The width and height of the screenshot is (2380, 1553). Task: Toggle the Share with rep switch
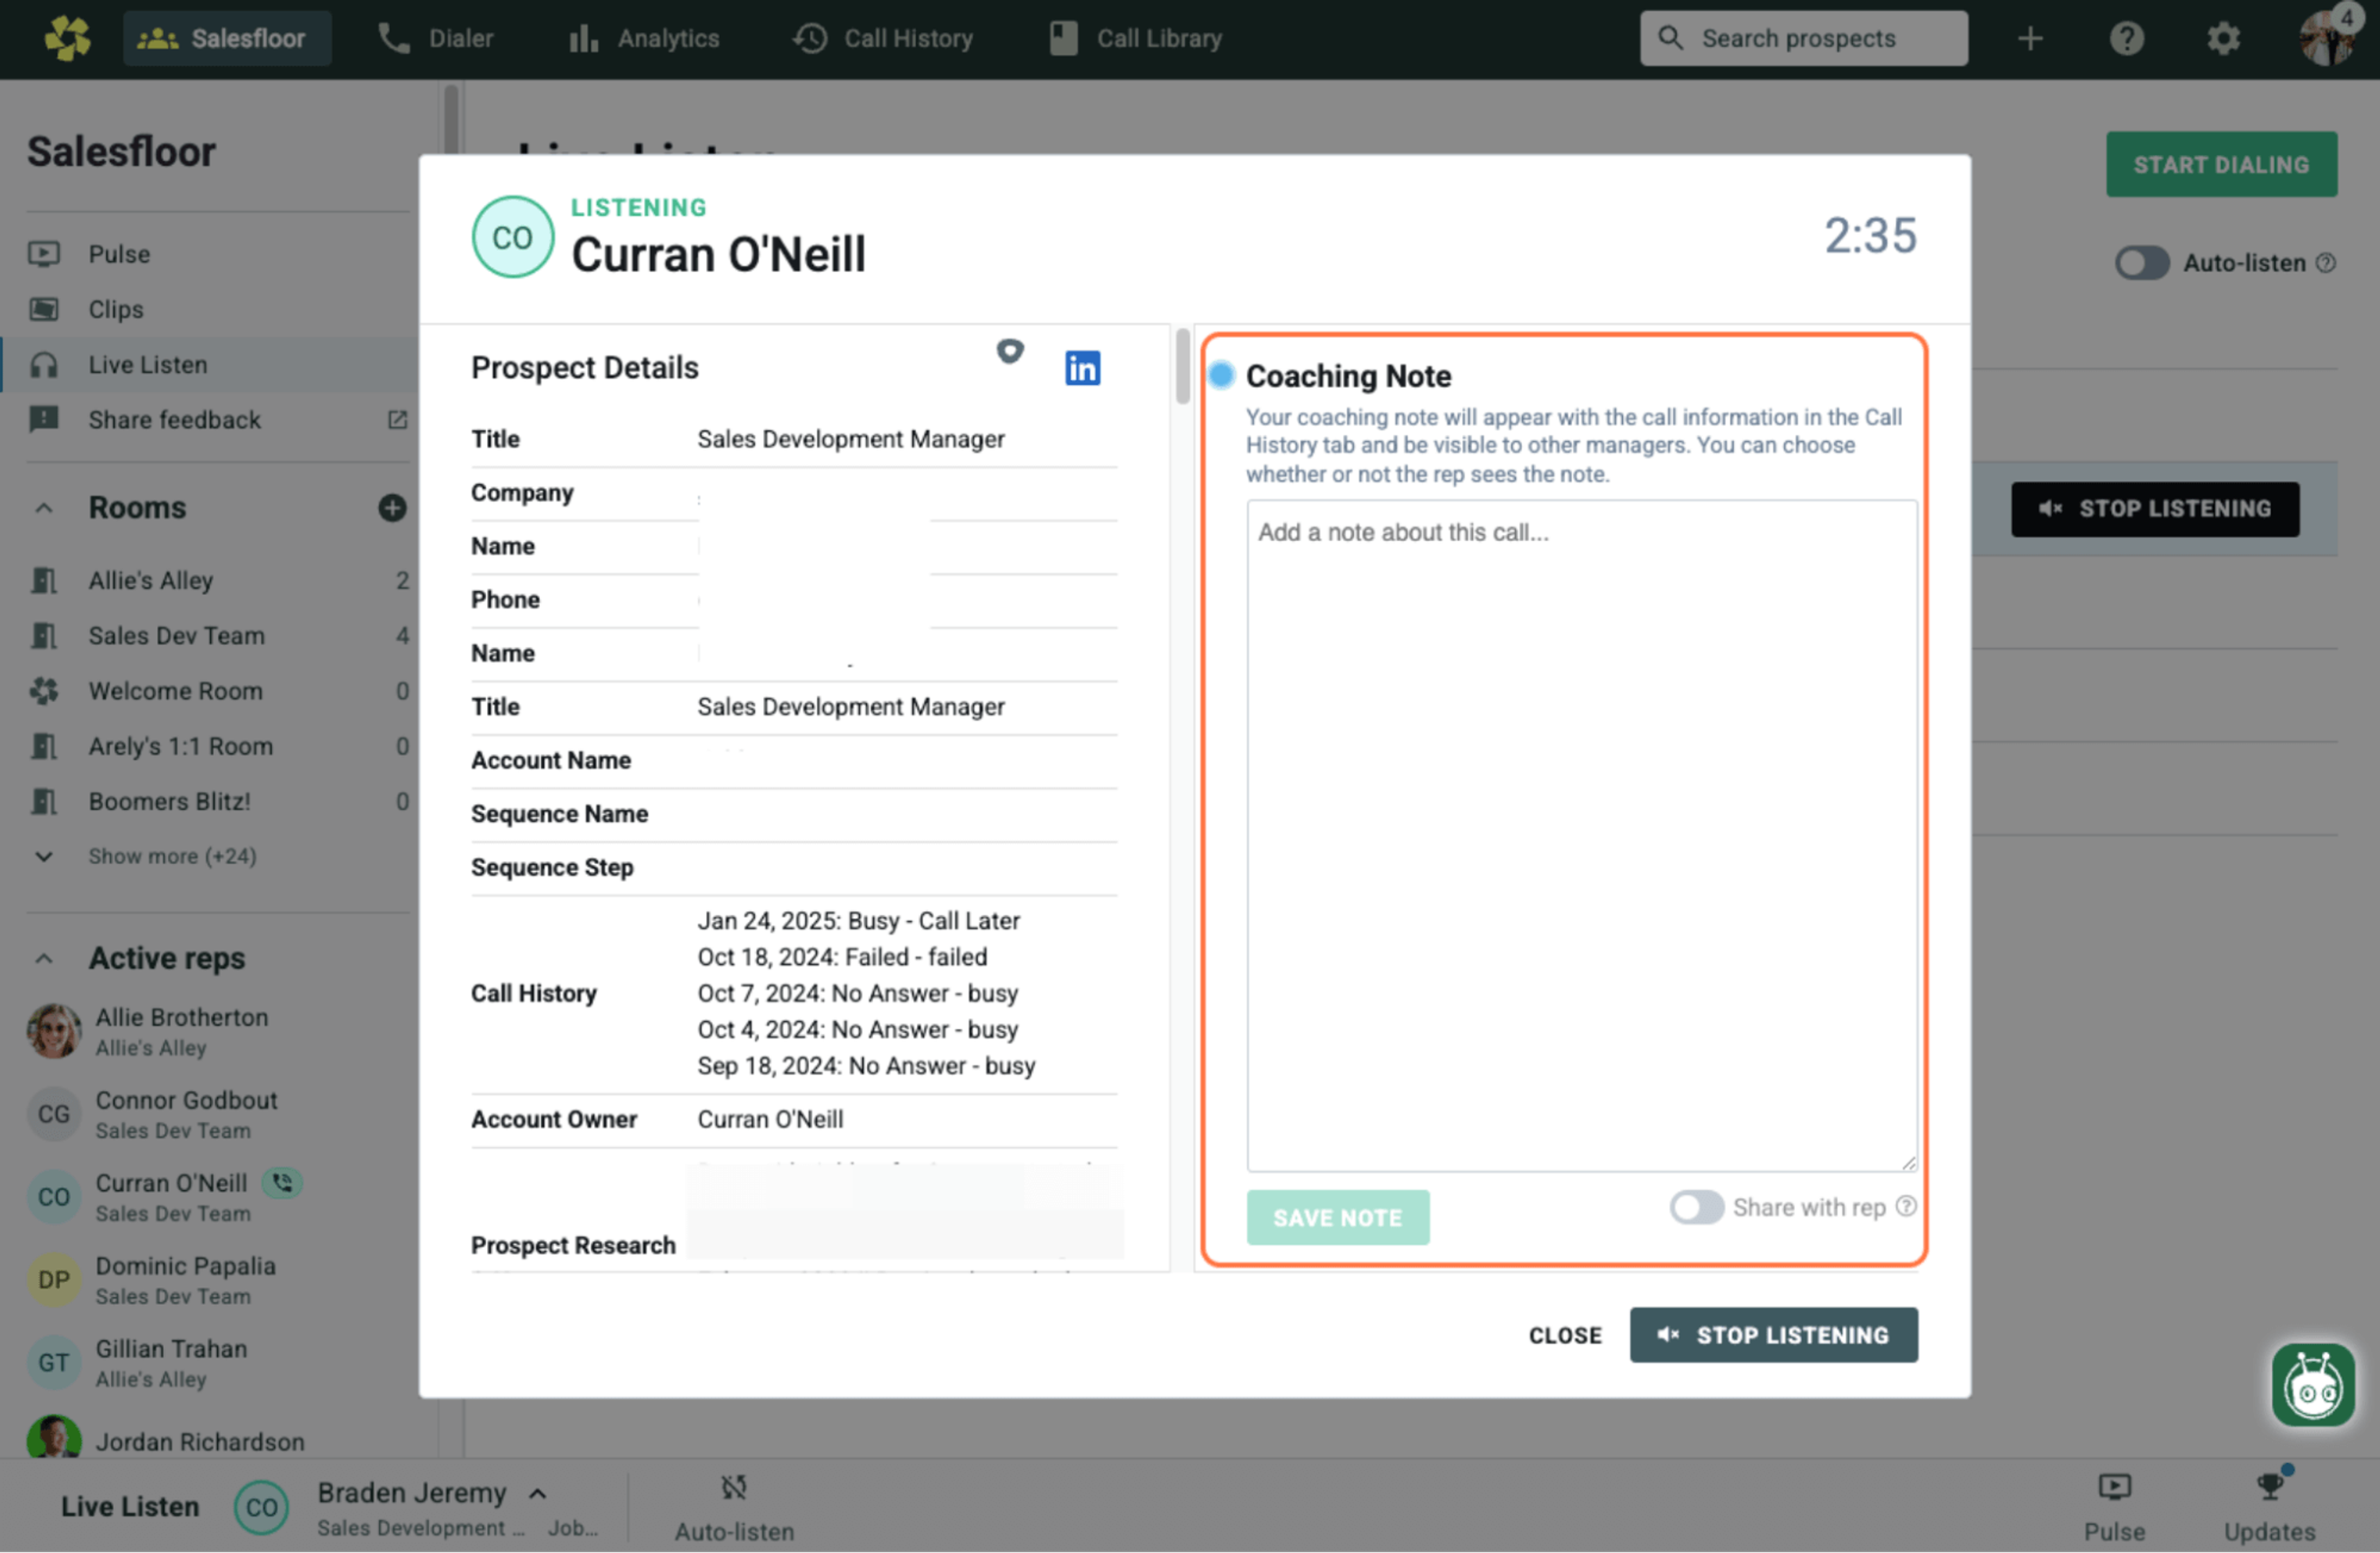pyautogui.click(x=1696, y=1207)
